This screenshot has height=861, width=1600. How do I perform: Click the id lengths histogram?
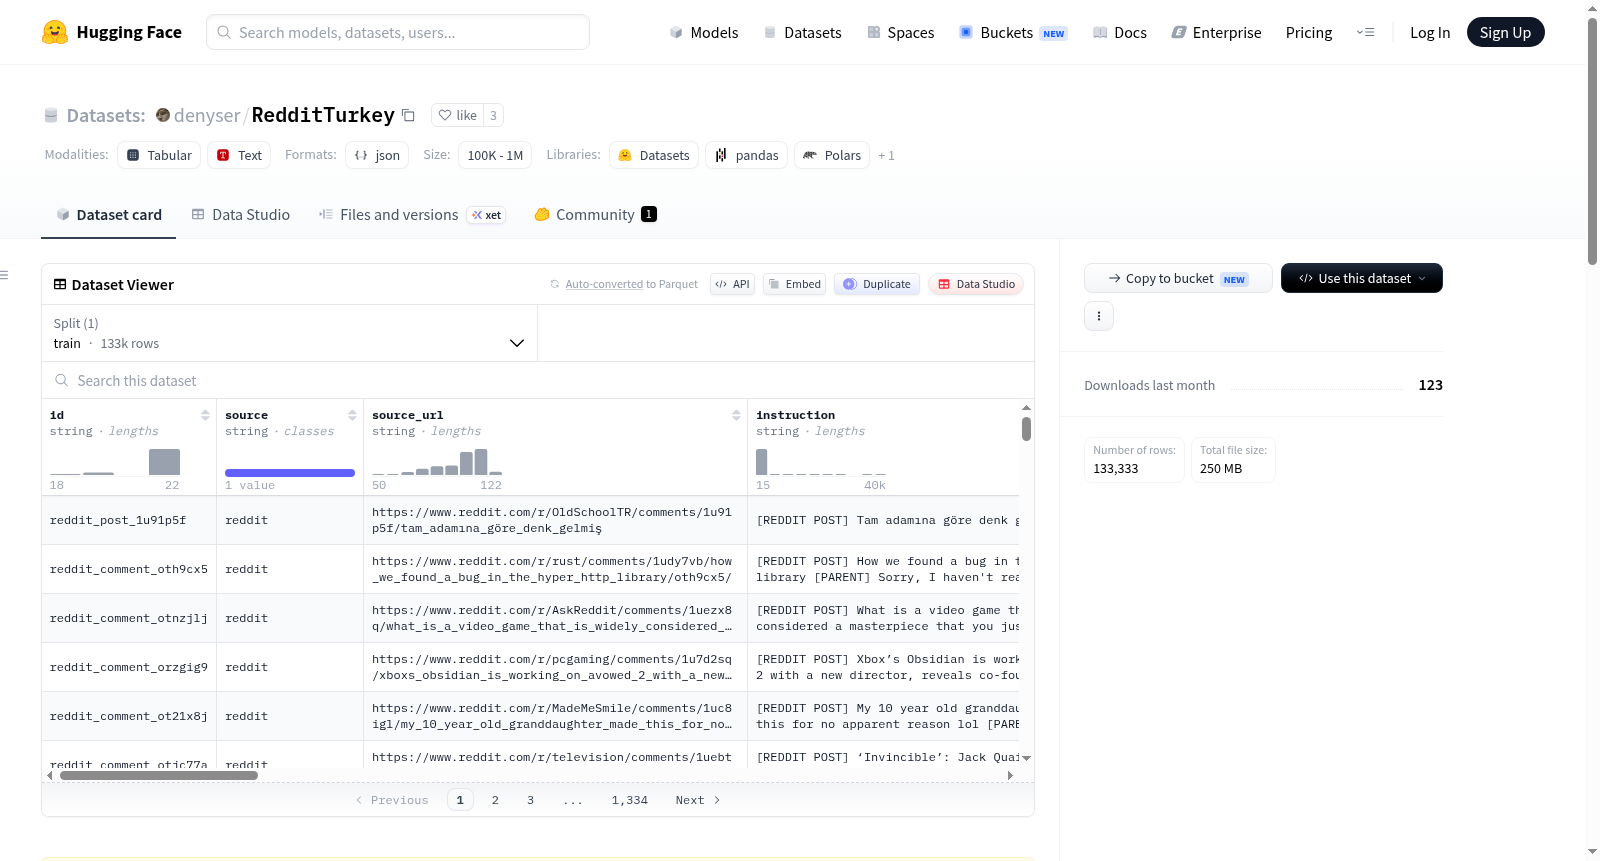tap(115, 461)
